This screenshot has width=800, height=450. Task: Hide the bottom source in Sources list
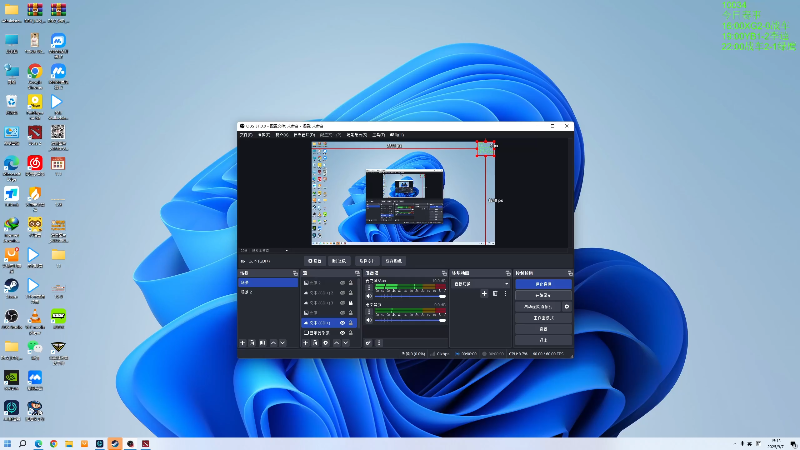click(x=342, y=333)
